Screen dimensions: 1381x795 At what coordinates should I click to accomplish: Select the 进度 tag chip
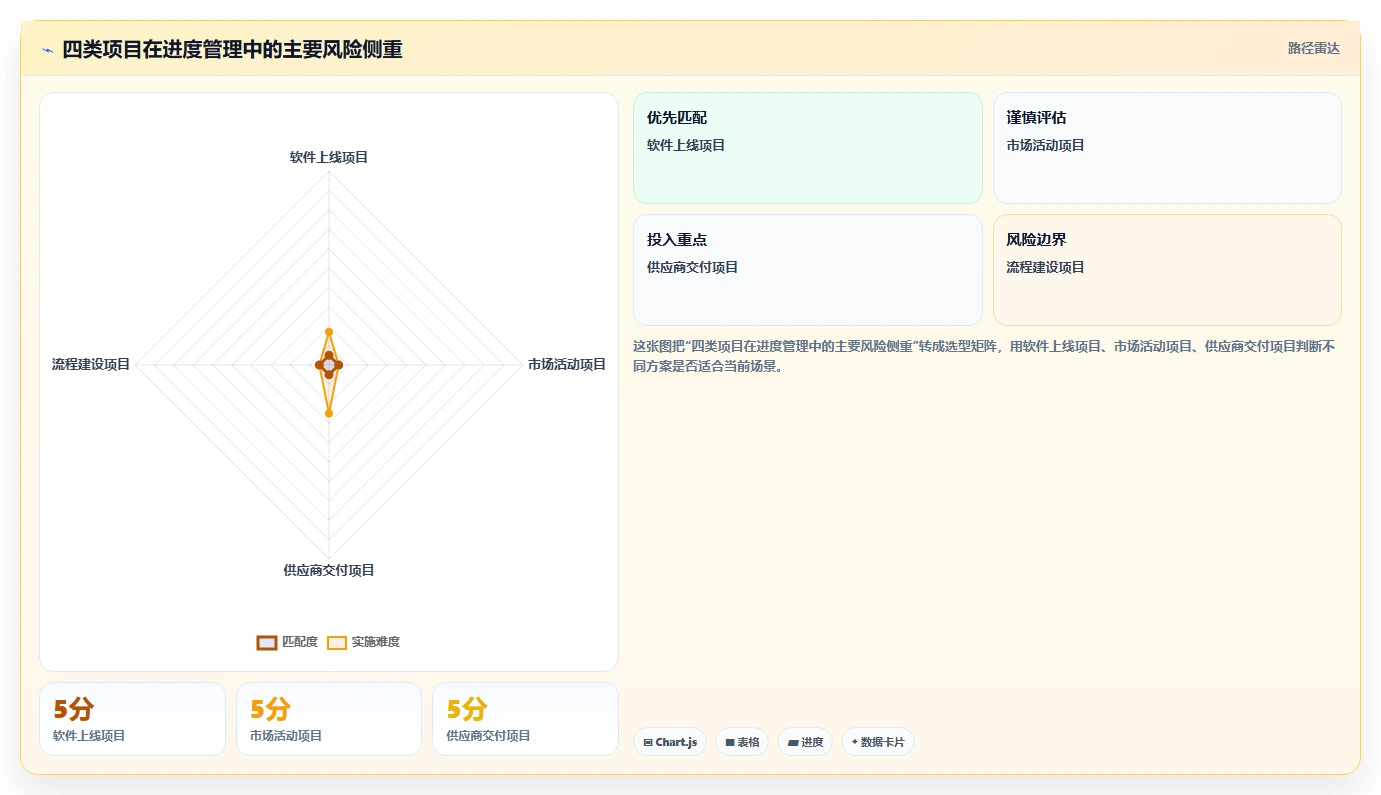(805, 742)
